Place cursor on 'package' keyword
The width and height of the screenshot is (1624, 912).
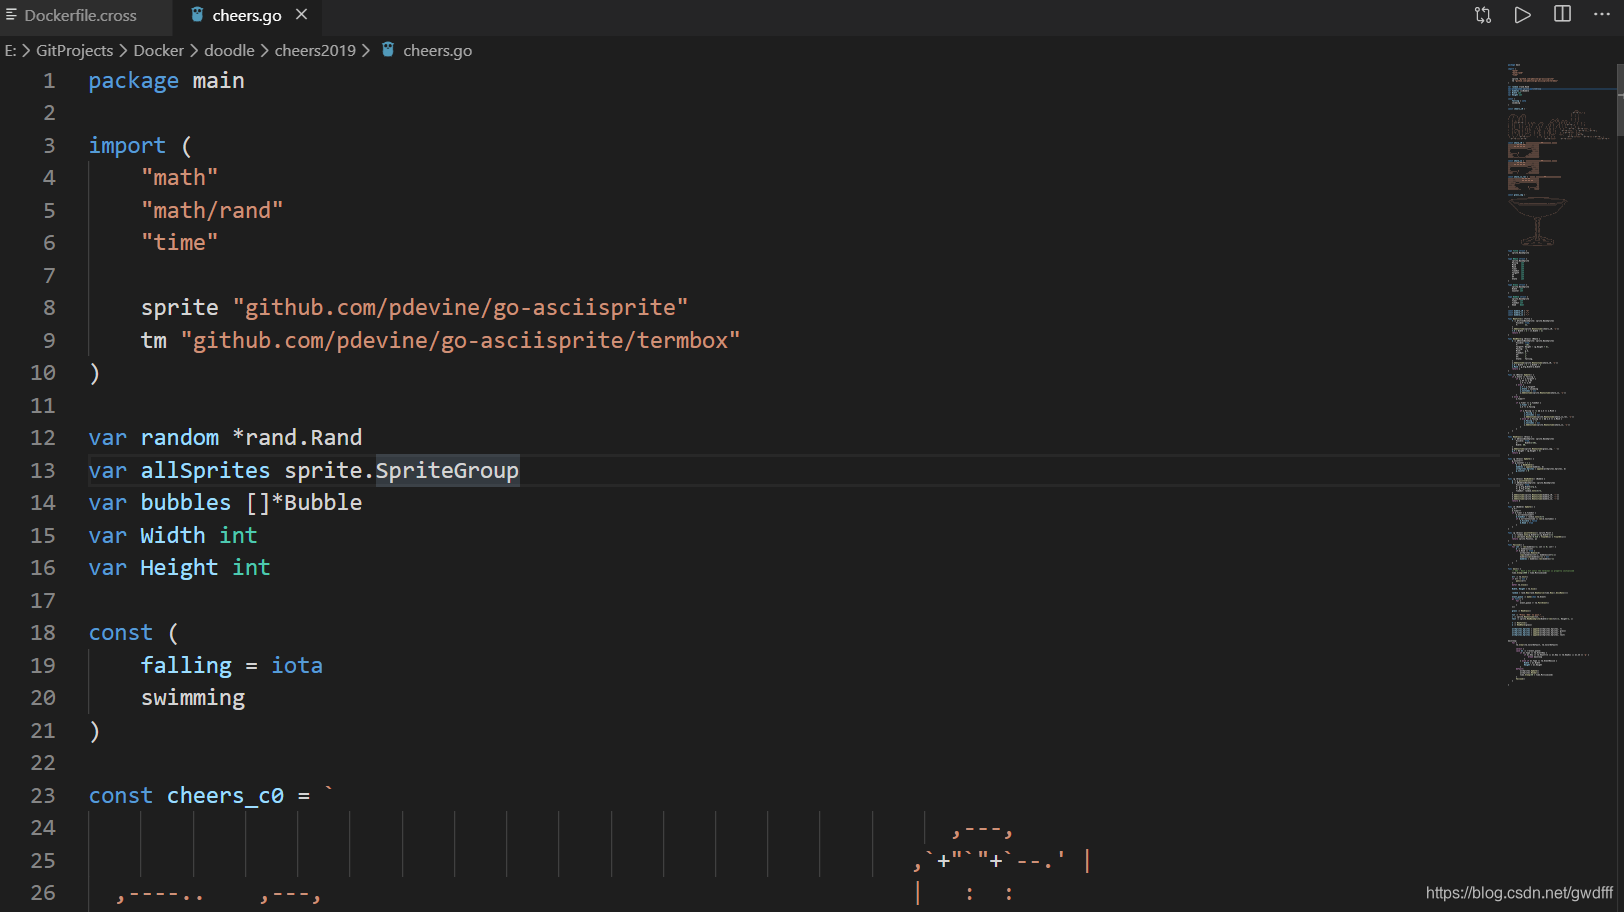133,81
